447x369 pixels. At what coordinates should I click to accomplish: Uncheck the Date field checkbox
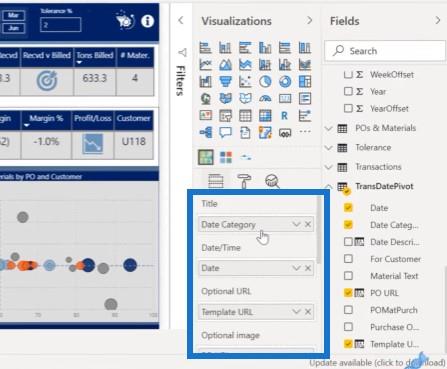pyautogui.click(x=348, y=208)
